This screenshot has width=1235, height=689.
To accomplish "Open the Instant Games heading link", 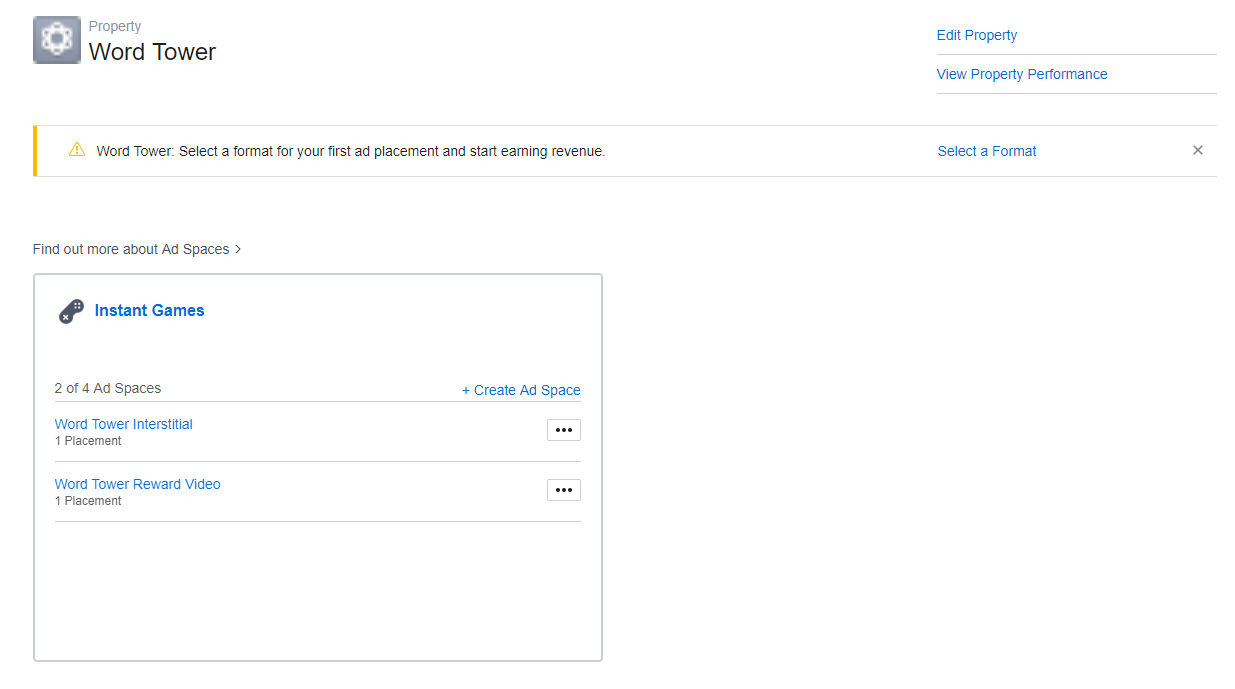I will point(149,310).
